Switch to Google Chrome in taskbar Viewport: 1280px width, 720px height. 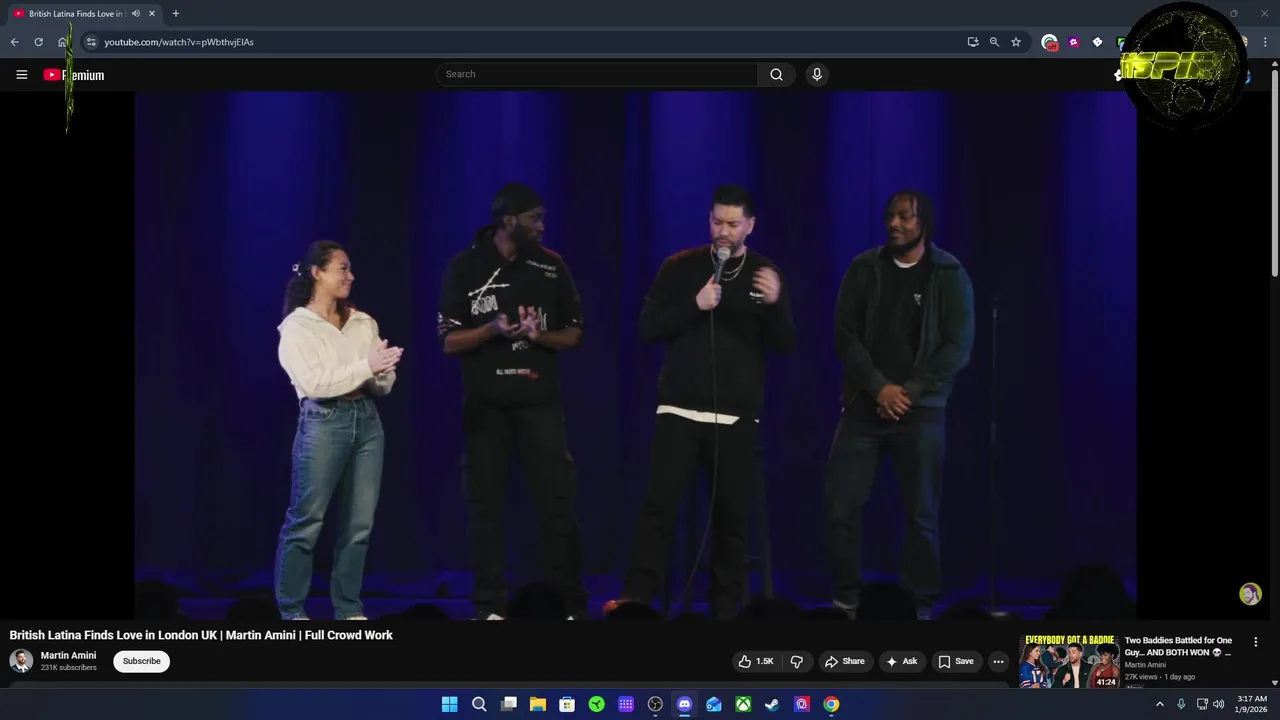click(831, 704)
